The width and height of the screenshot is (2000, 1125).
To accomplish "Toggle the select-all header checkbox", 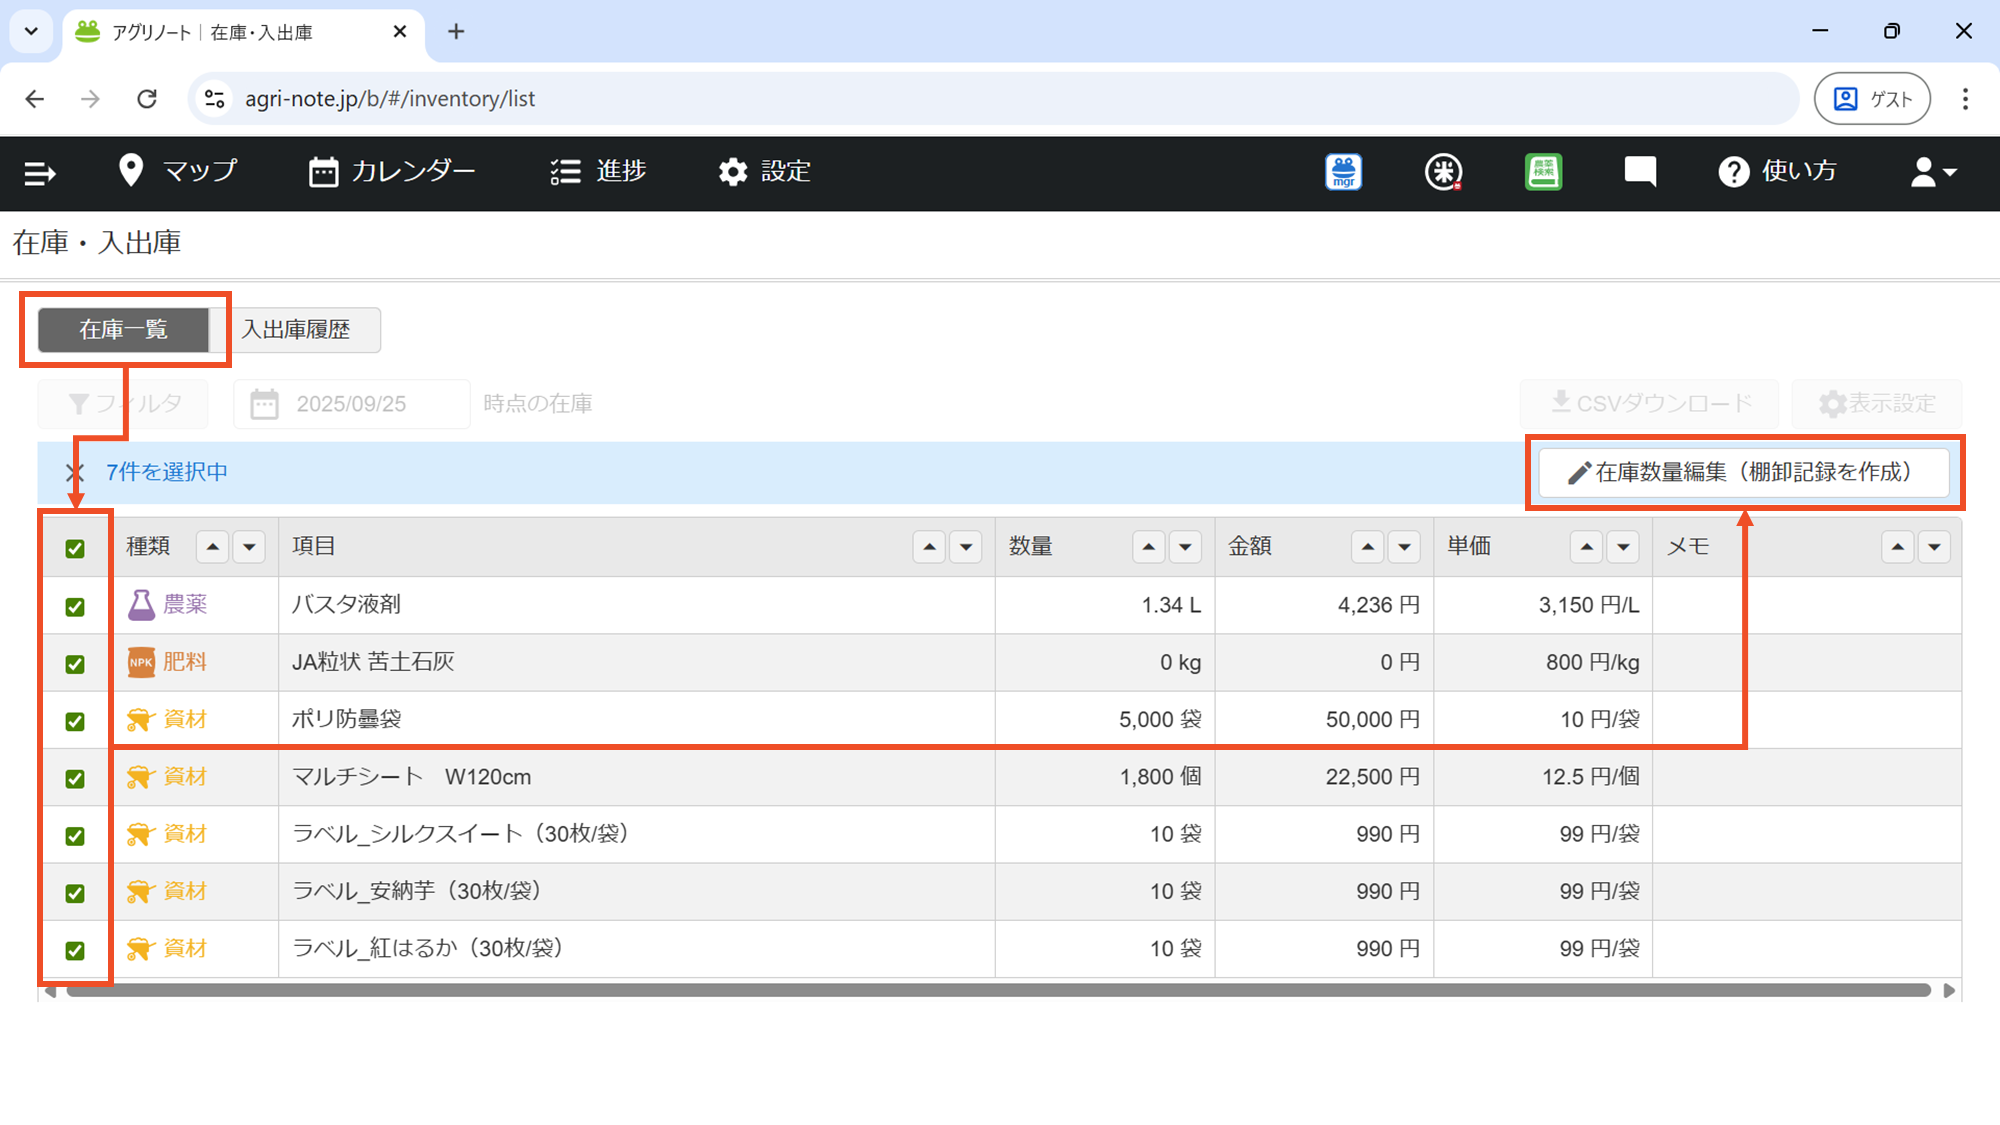I will click(x=75, y=548).
